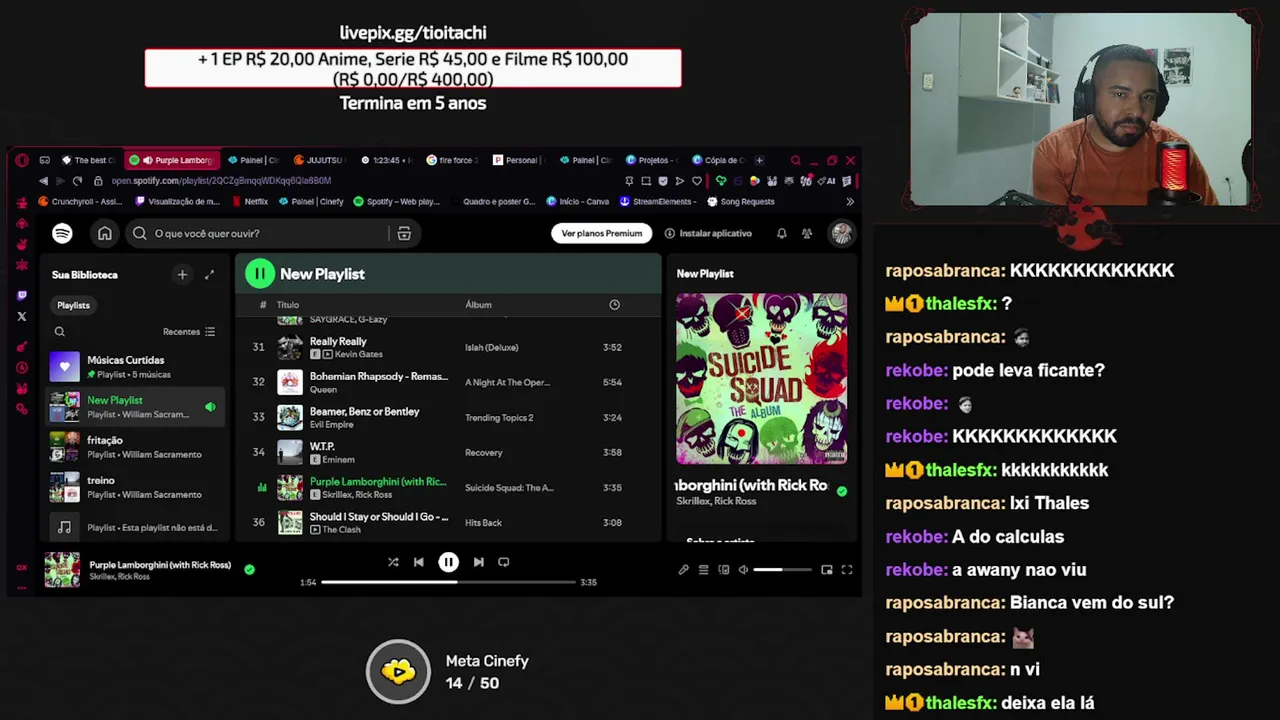The height and width of the screenshot is (720, 1280).
Task: Switch to the Personal browser tab
Action: pyautogui.click(x=517, y=160)
